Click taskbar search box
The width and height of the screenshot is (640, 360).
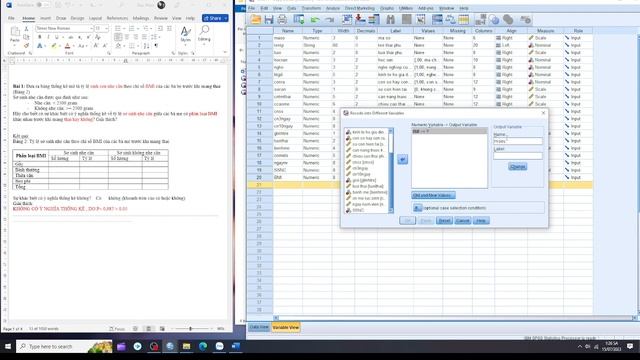pos(64,347)
